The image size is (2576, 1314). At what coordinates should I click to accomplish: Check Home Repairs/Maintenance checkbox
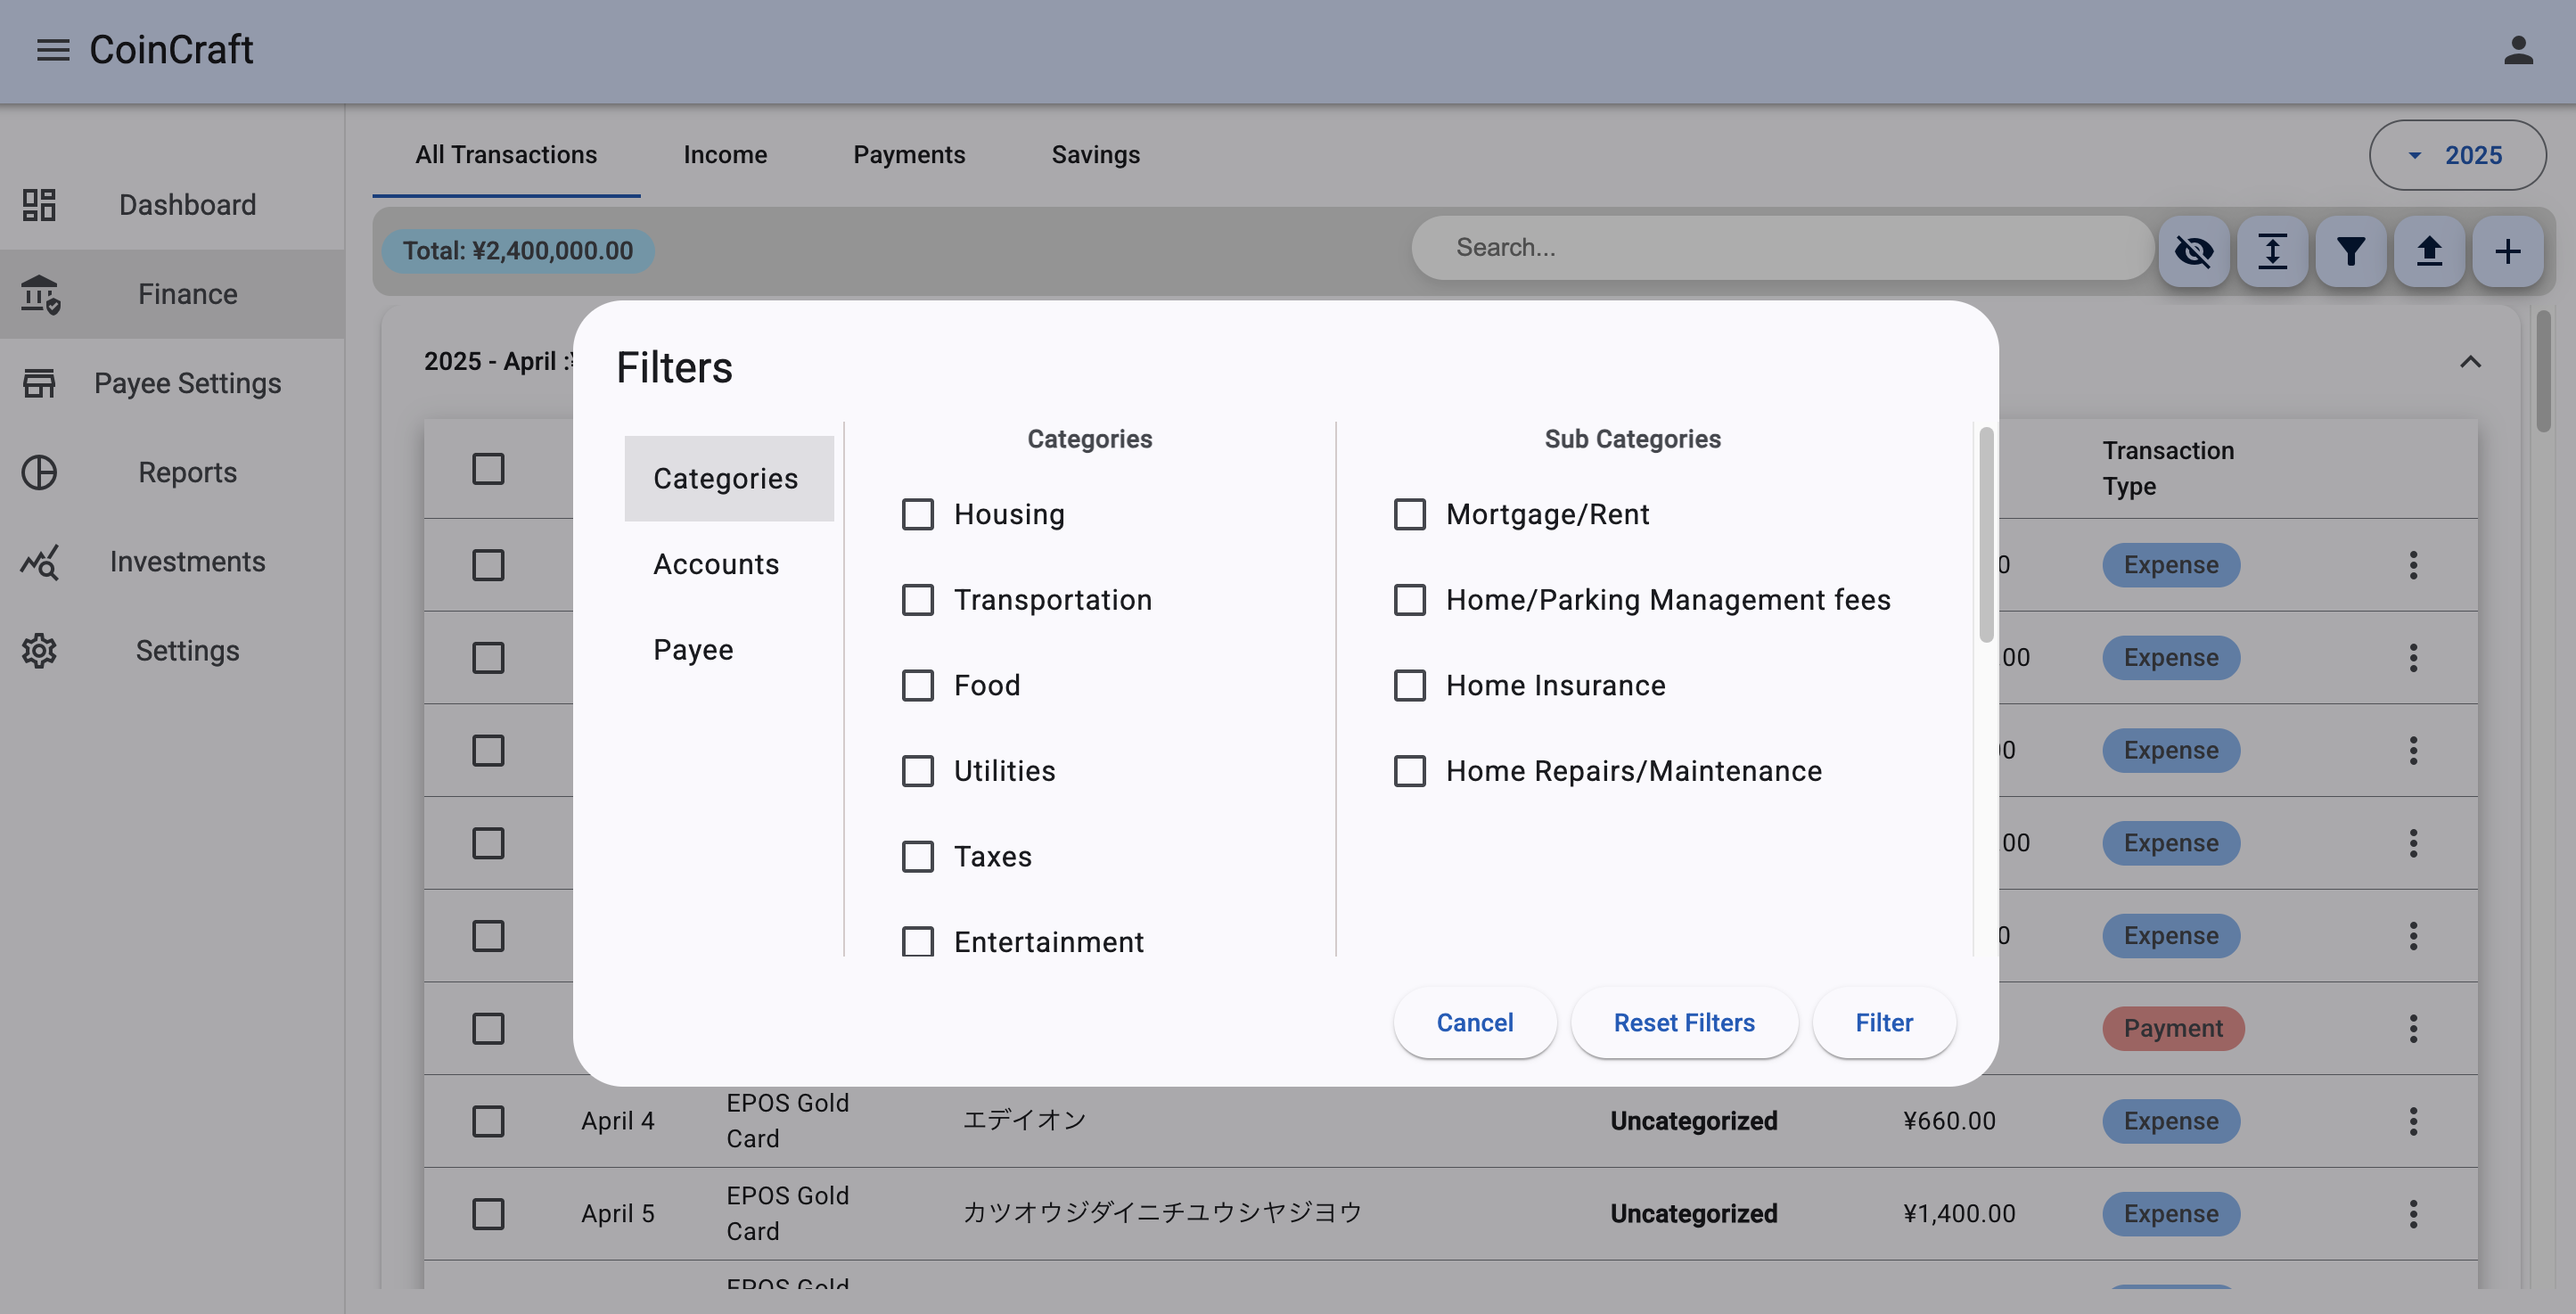point(1410,771)
